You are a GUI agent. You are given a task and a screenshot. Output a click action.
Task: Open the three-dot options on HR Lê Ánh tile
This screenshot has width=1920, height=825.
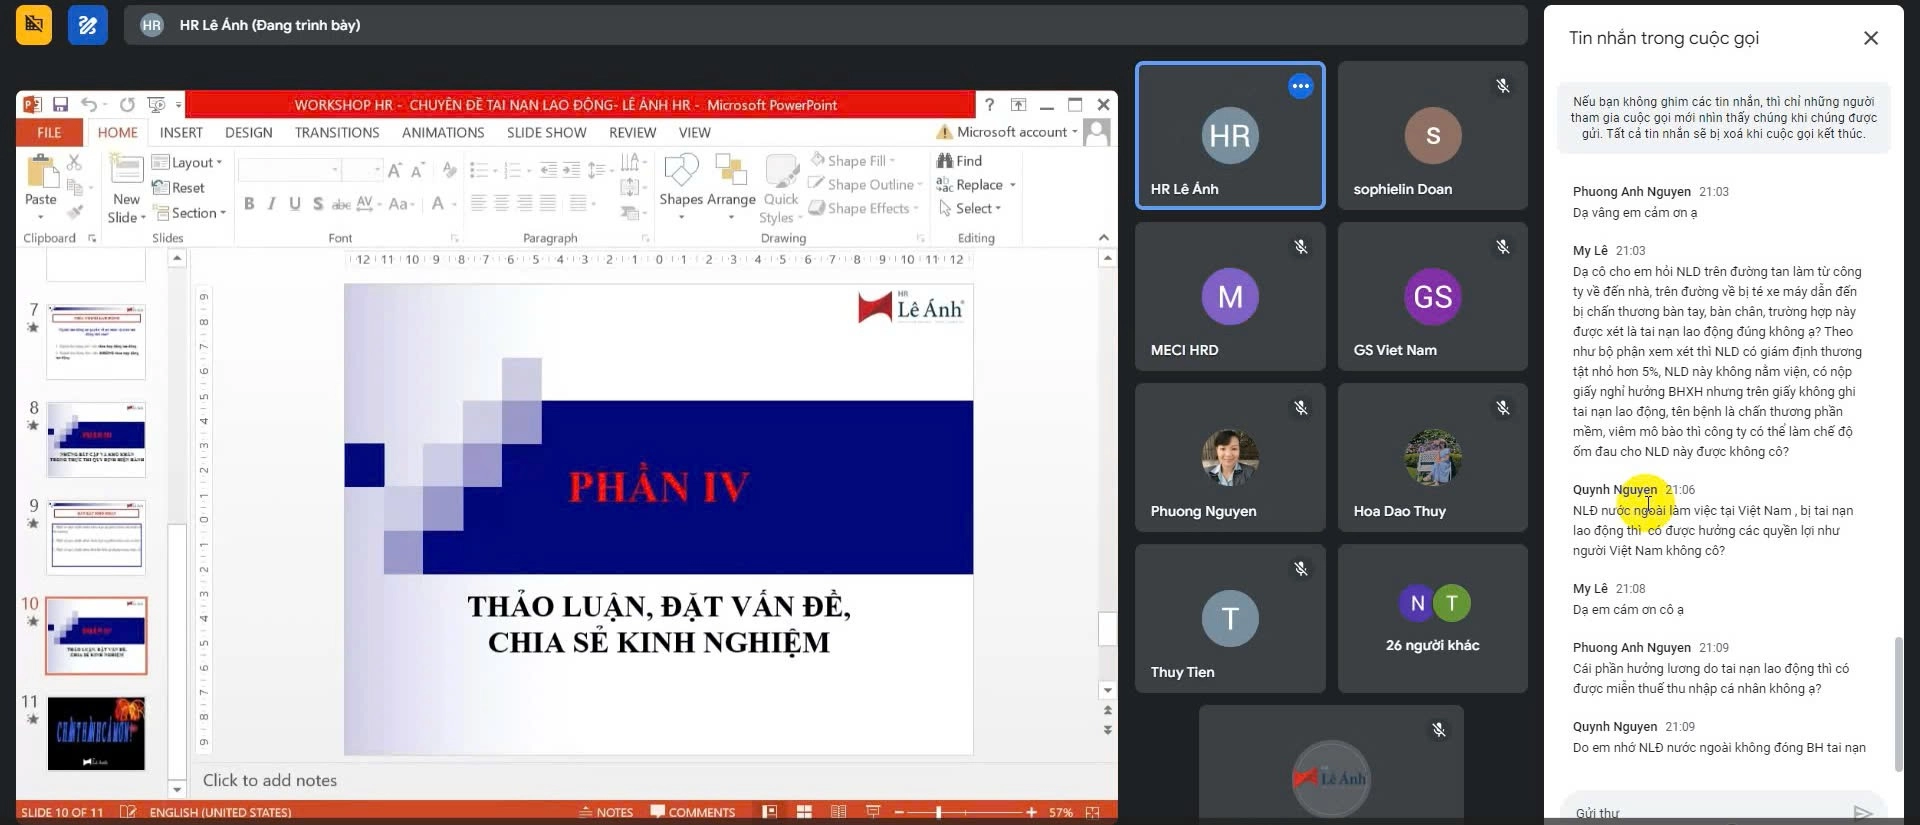tap(1300, 86)
